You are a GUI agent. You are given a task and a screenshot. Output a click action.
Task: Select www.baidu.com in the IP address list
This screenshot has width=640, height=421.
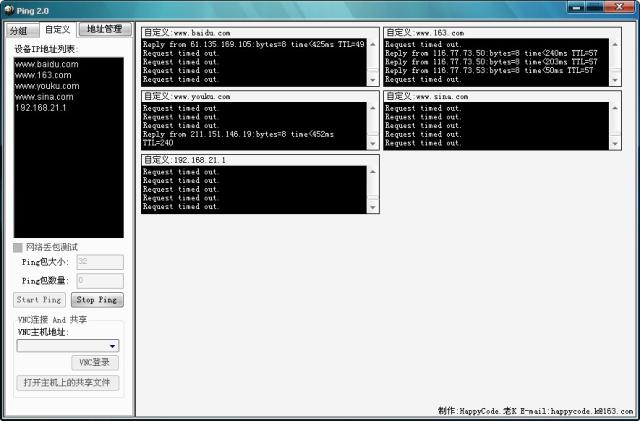point(47,64)
